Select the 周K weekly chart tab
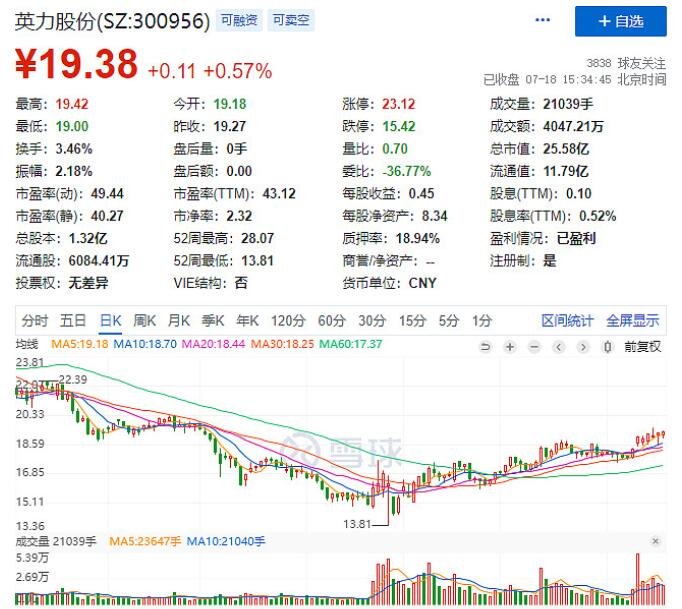Screen dimensions: 682x609 [x=144, y=321]
